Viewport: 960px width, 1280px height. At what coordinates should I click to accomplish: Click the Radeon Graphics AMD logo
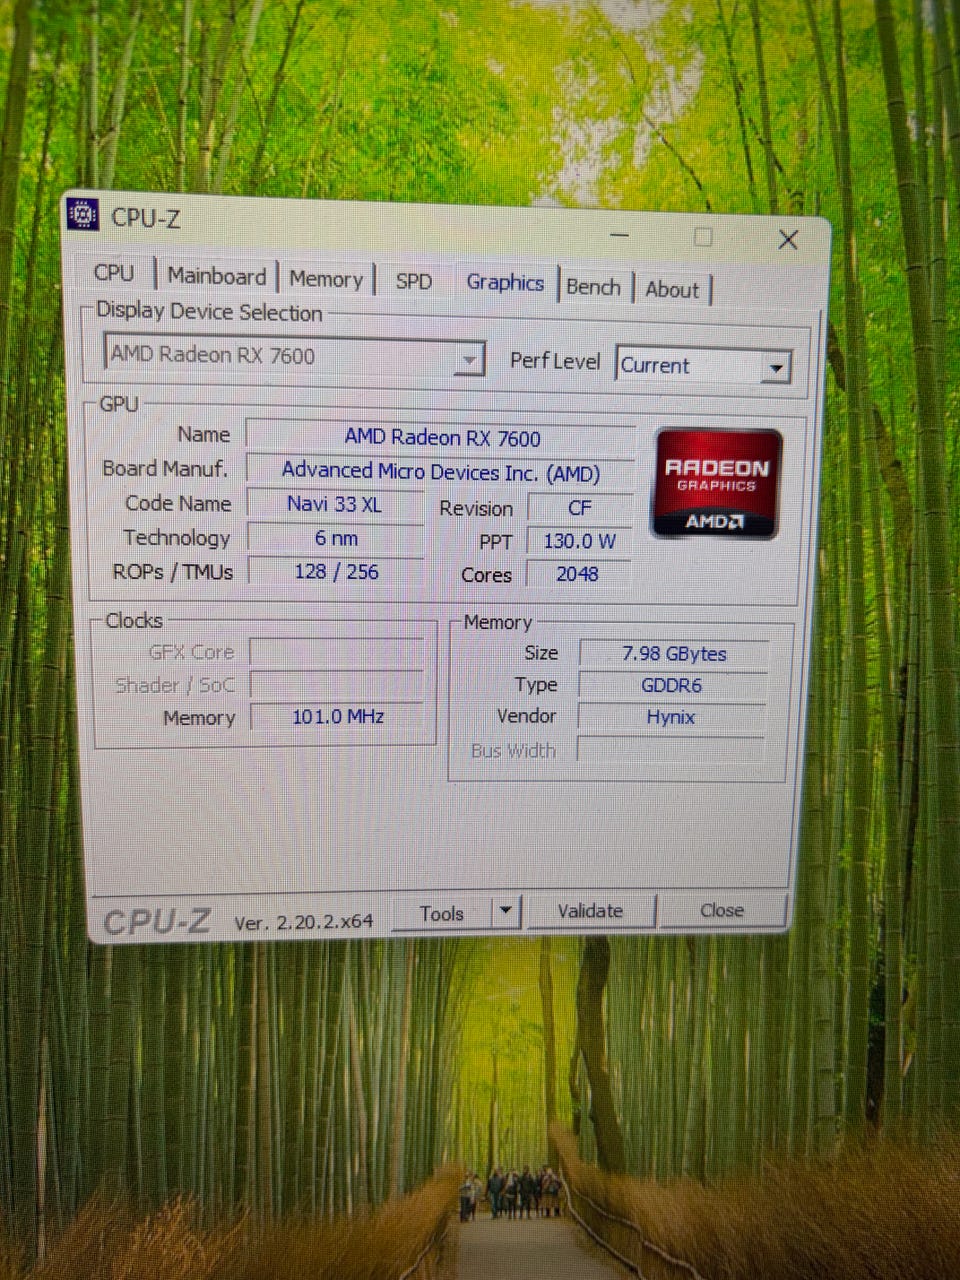(716, 484)
